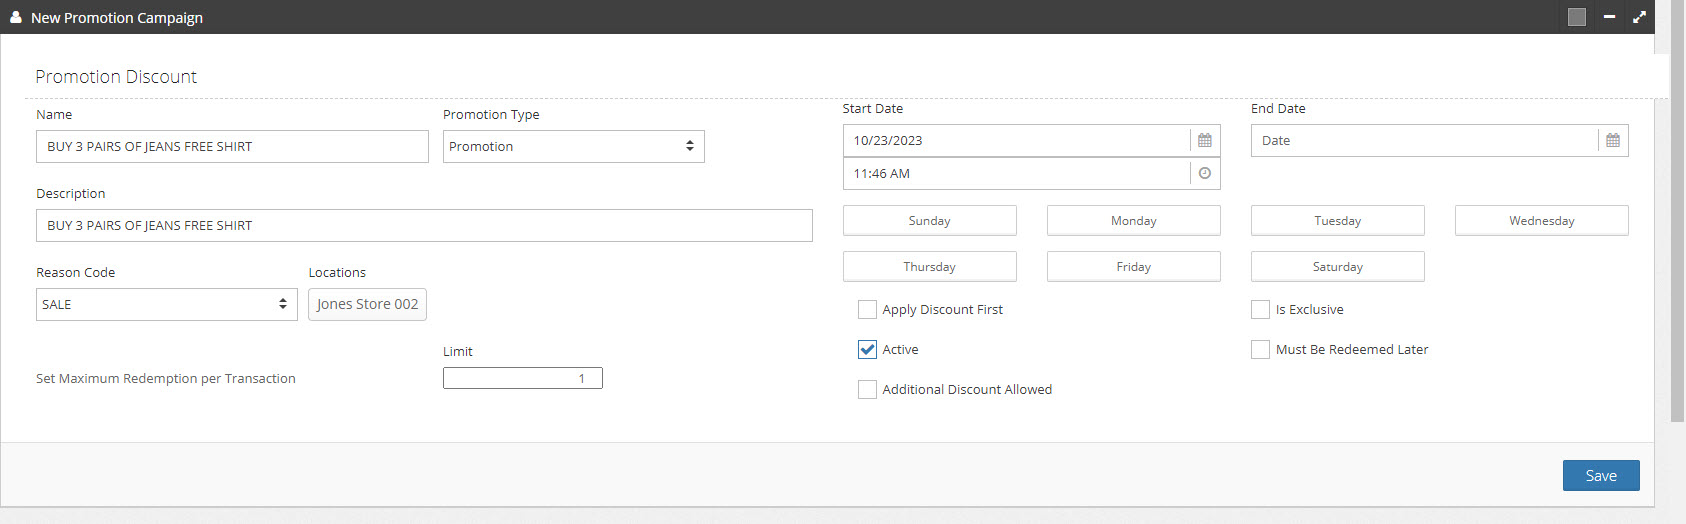1686x524 pixels.
Task: Click the Jones Store 002 location tag
Action: point(367,305)
